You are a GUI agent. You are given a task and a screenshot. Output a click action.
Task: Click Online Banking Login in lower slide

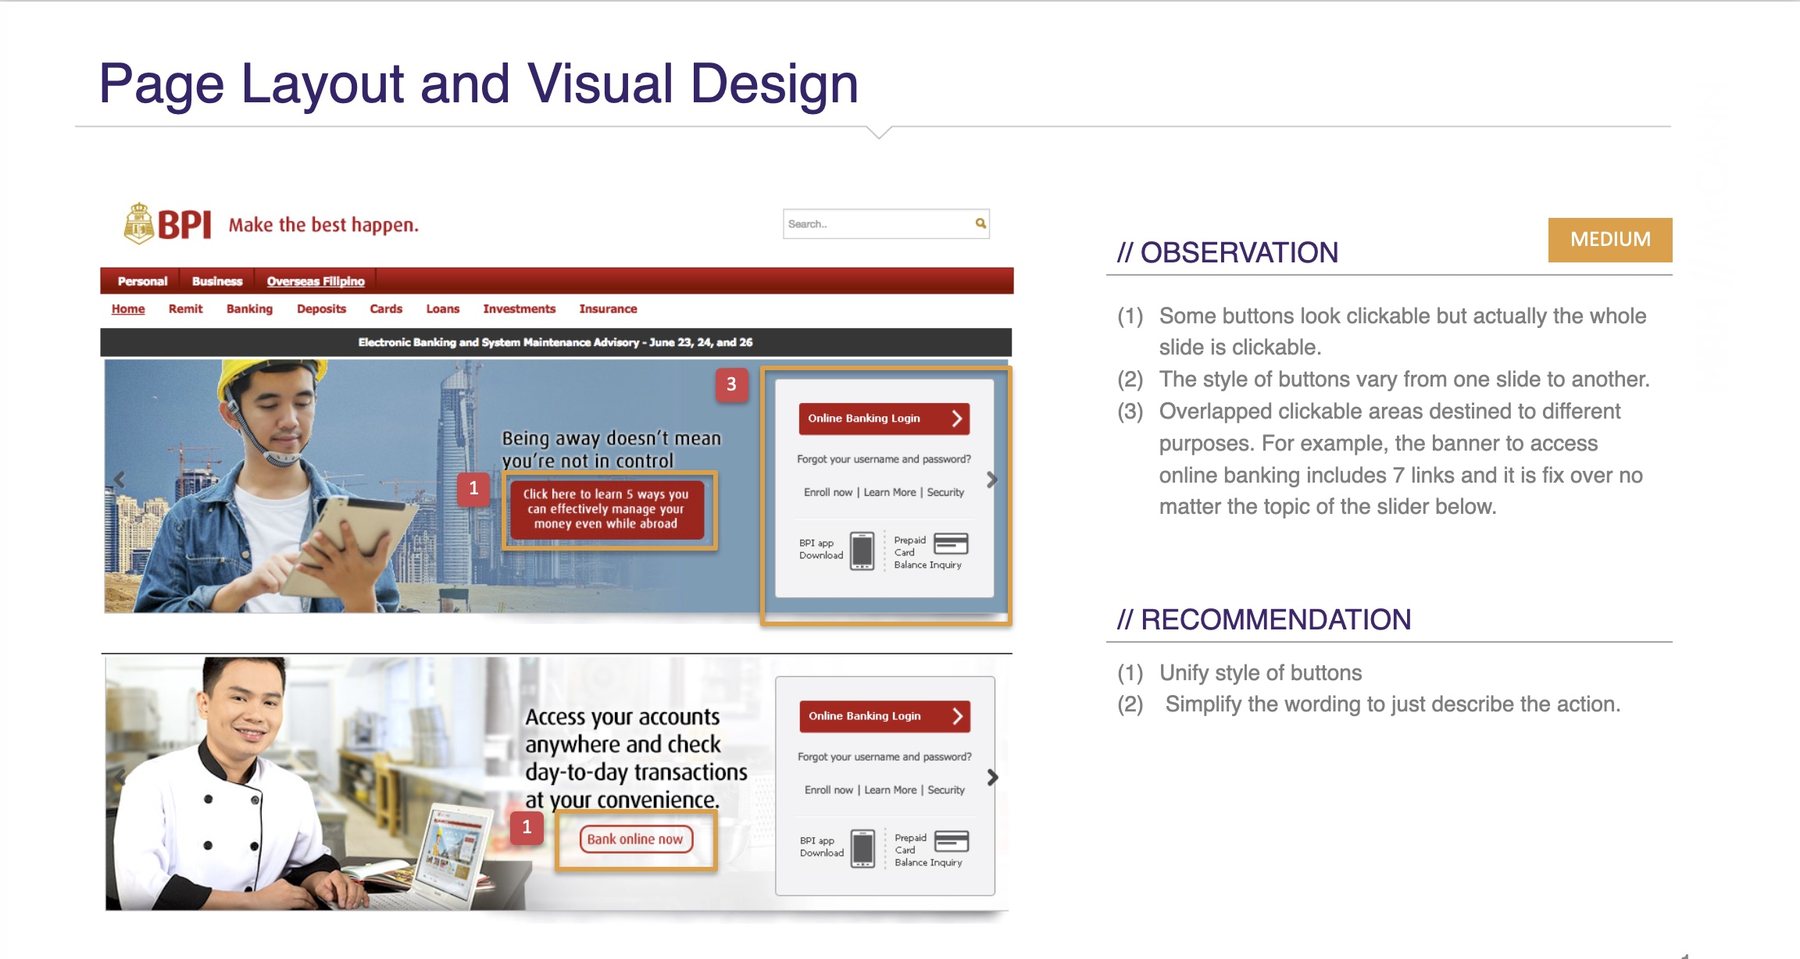884,716
